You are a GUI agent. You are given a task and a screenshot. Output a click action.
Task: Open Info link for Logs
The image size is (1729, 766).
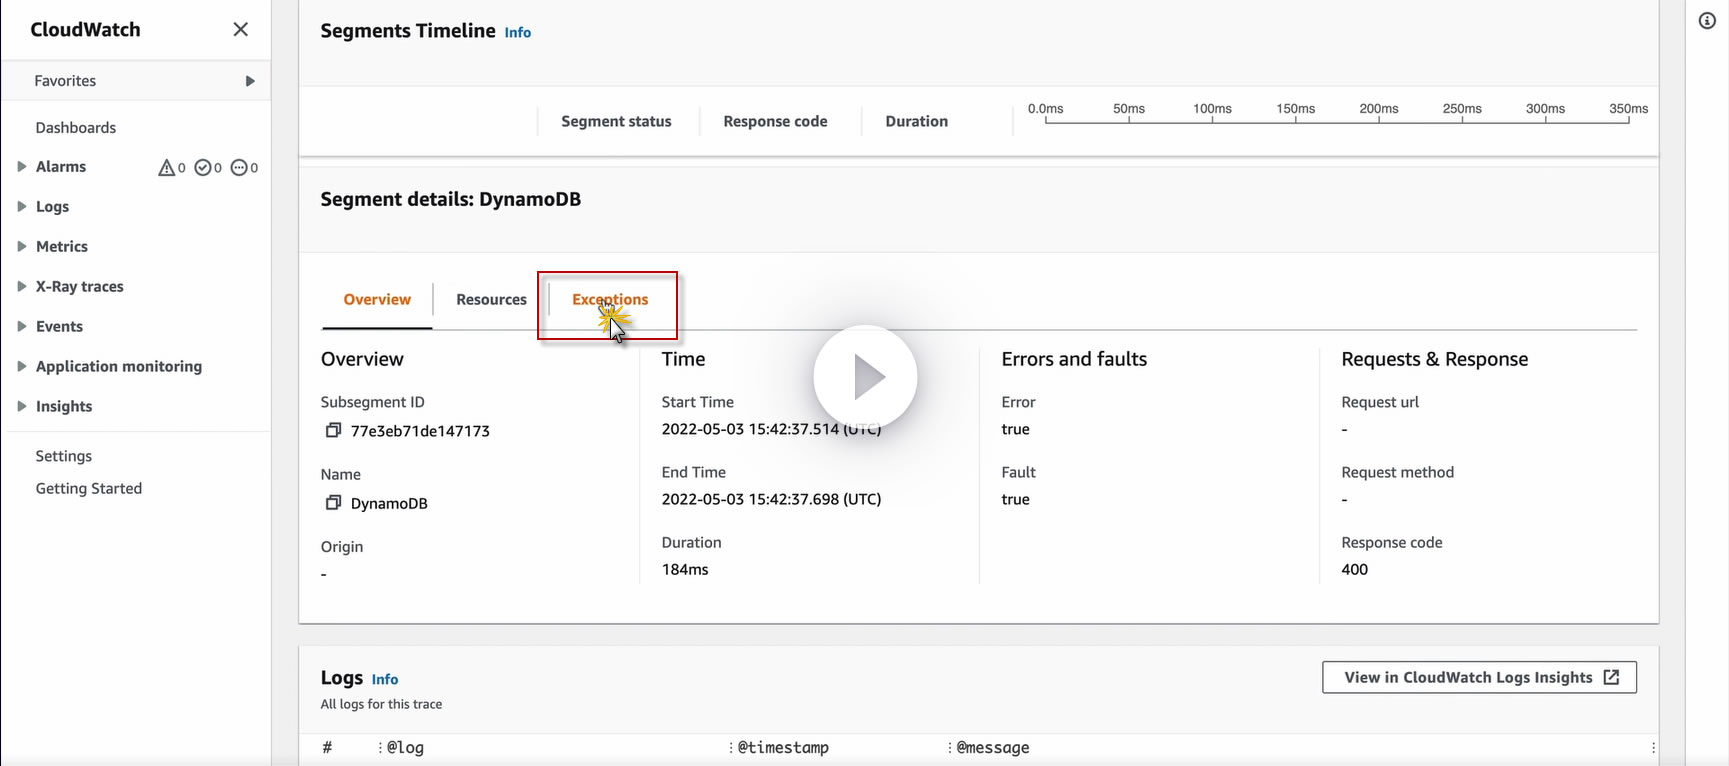385,679
